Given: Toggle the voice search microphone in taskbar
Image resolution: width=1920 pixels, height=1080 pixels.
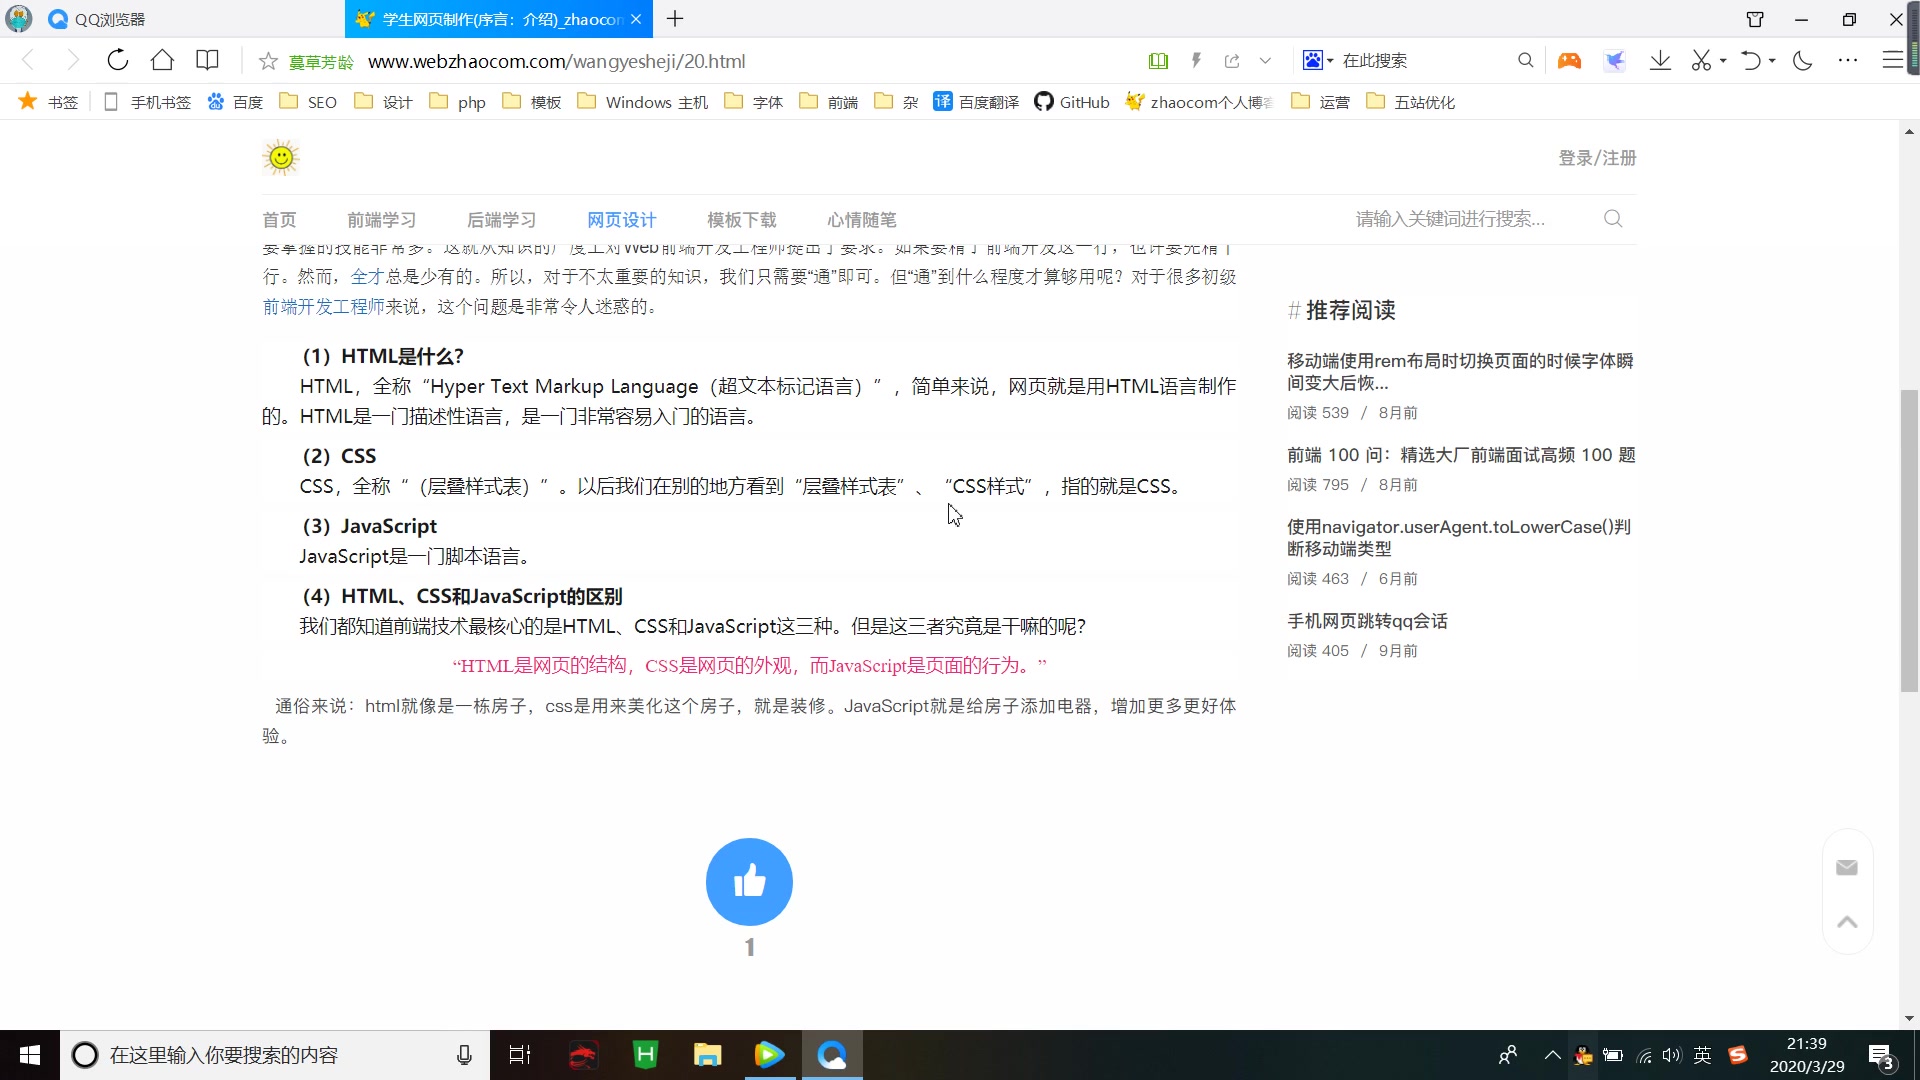Looking at the screenshot, I should click(463, 1055).
